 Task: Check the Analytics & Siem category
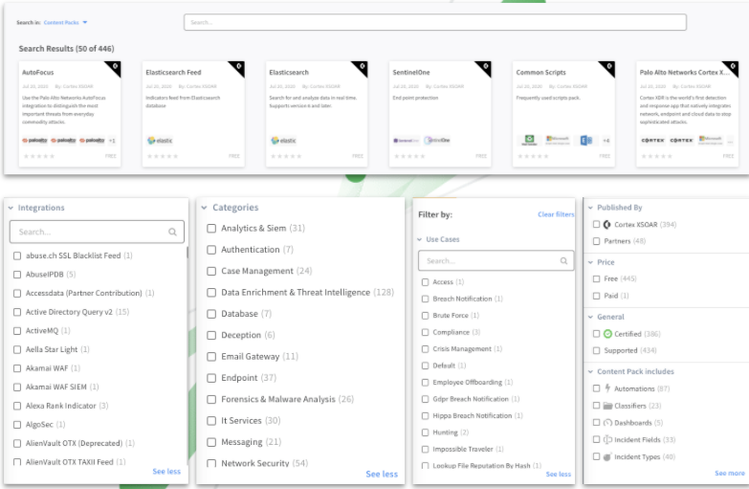(212, 228)
